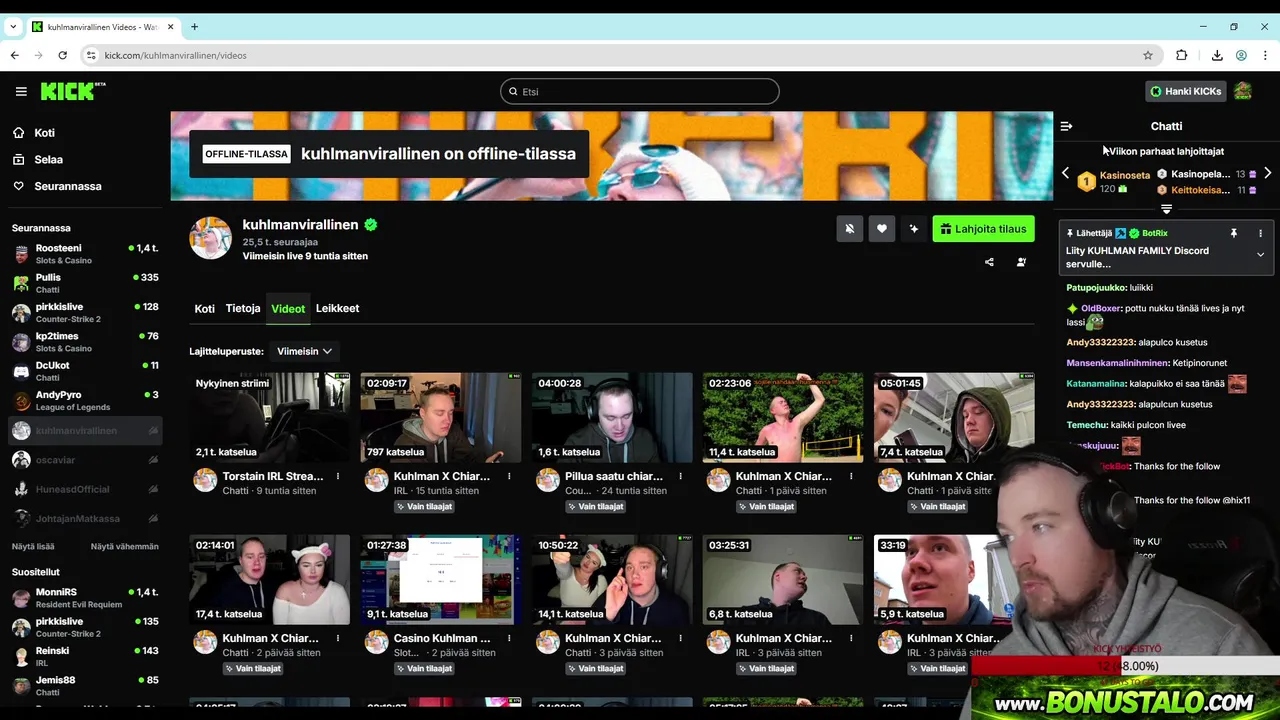Expand the pinned Discord message
Screen dimensions: 1280x720
click(1260, 255)
